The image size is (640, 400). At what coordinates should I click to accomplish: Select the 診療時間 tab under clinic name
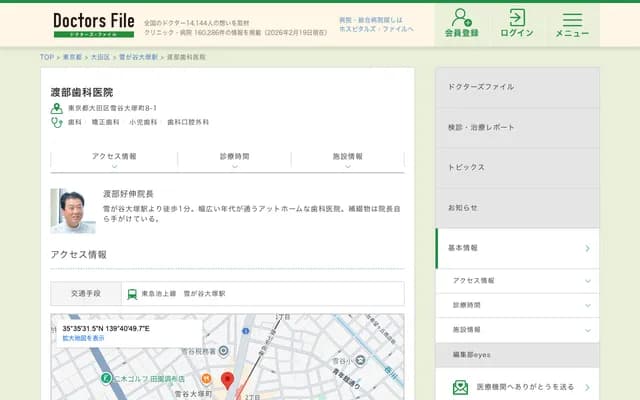[234, 157]
